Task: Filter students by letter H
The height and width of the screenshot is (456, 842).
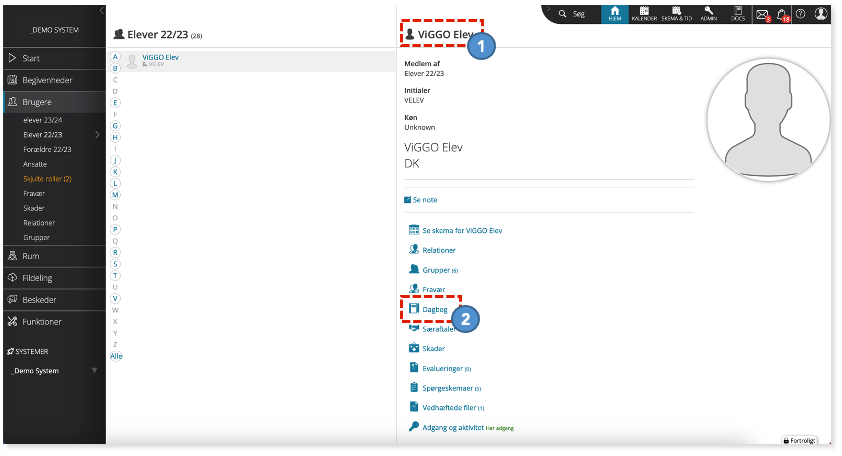Action: (115, 137)
